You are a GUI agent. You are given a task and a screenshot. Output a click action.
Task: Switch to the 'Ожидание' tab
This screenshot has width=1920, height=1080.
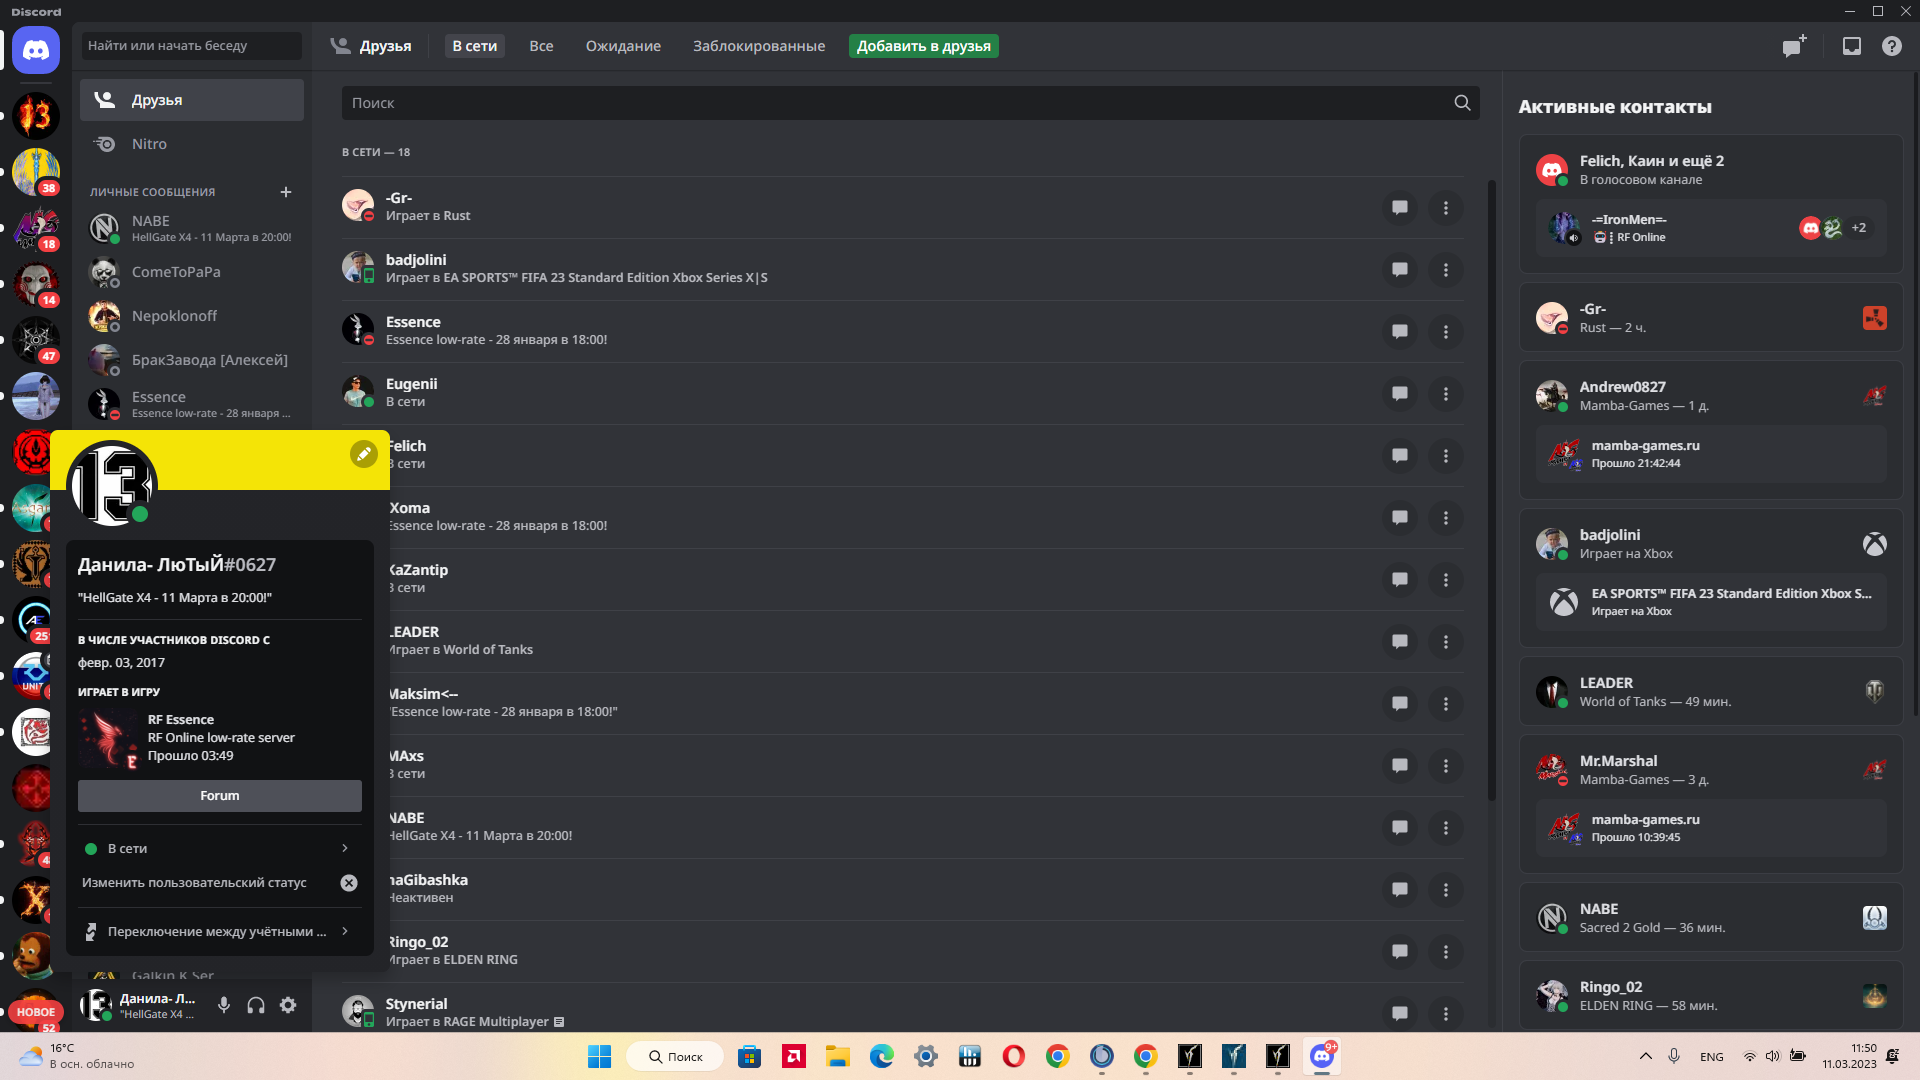pos(623,46)
